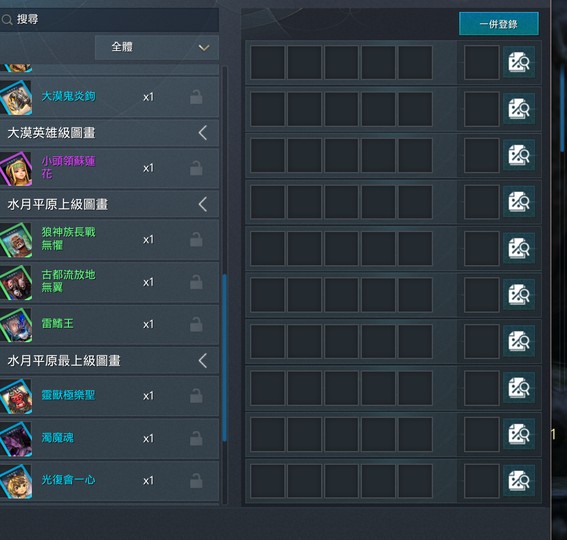Focus the 搜尋 search field

(109, 20)
